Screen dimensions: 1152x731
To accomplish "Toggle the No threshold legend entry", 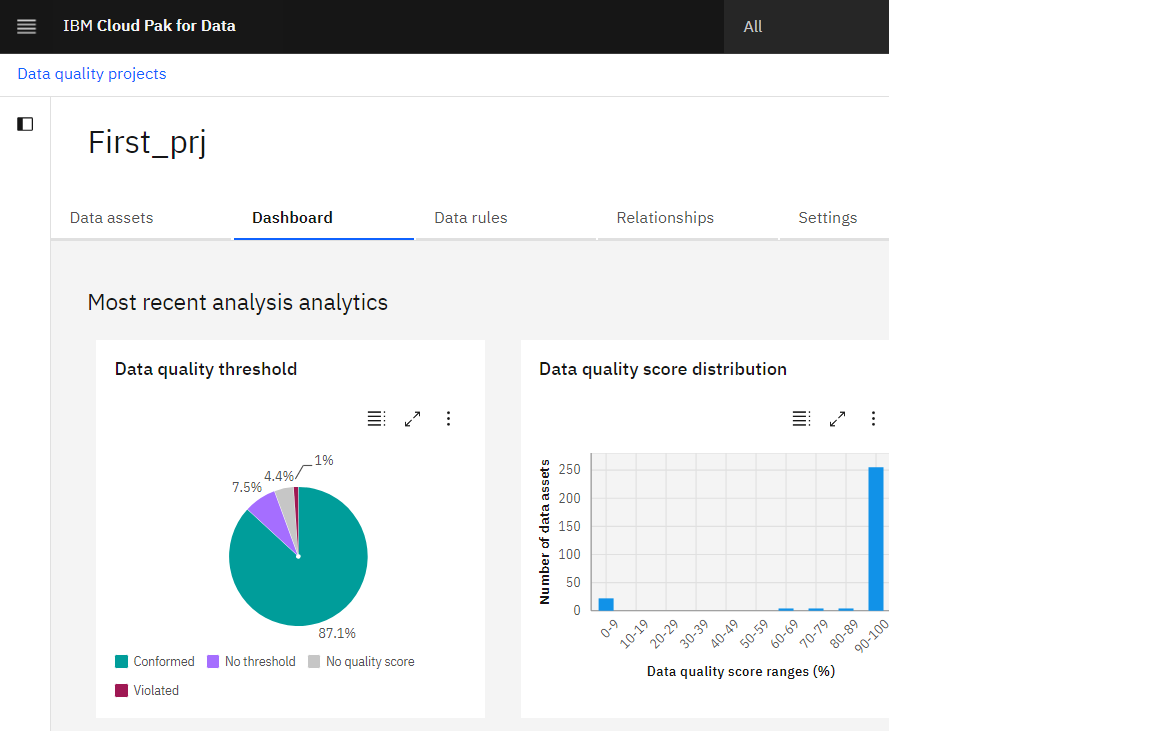I will tap(251, 661).
